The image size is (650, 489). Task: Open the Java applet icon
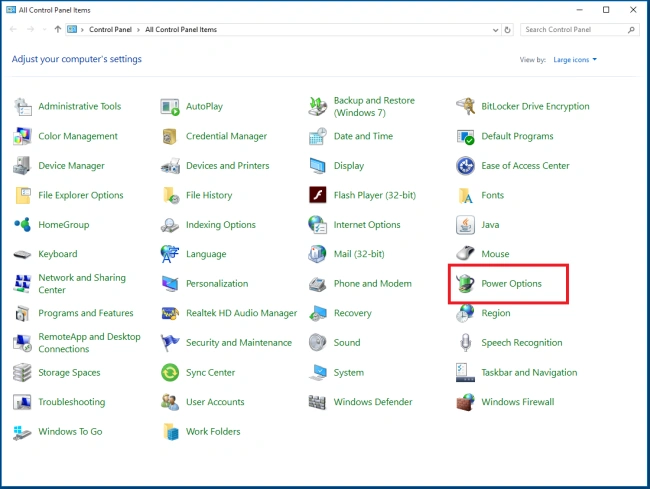tap(465, 225)
